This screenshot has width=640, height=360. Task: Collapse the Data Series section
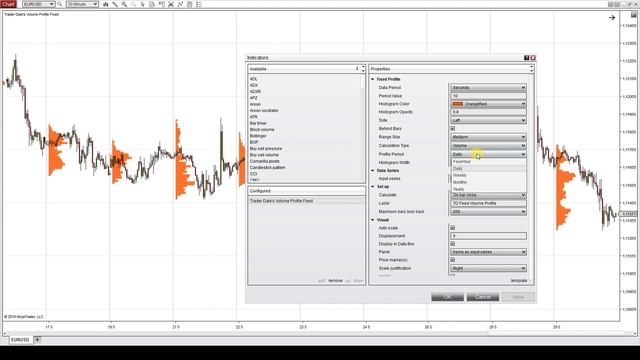pos(373,171)
